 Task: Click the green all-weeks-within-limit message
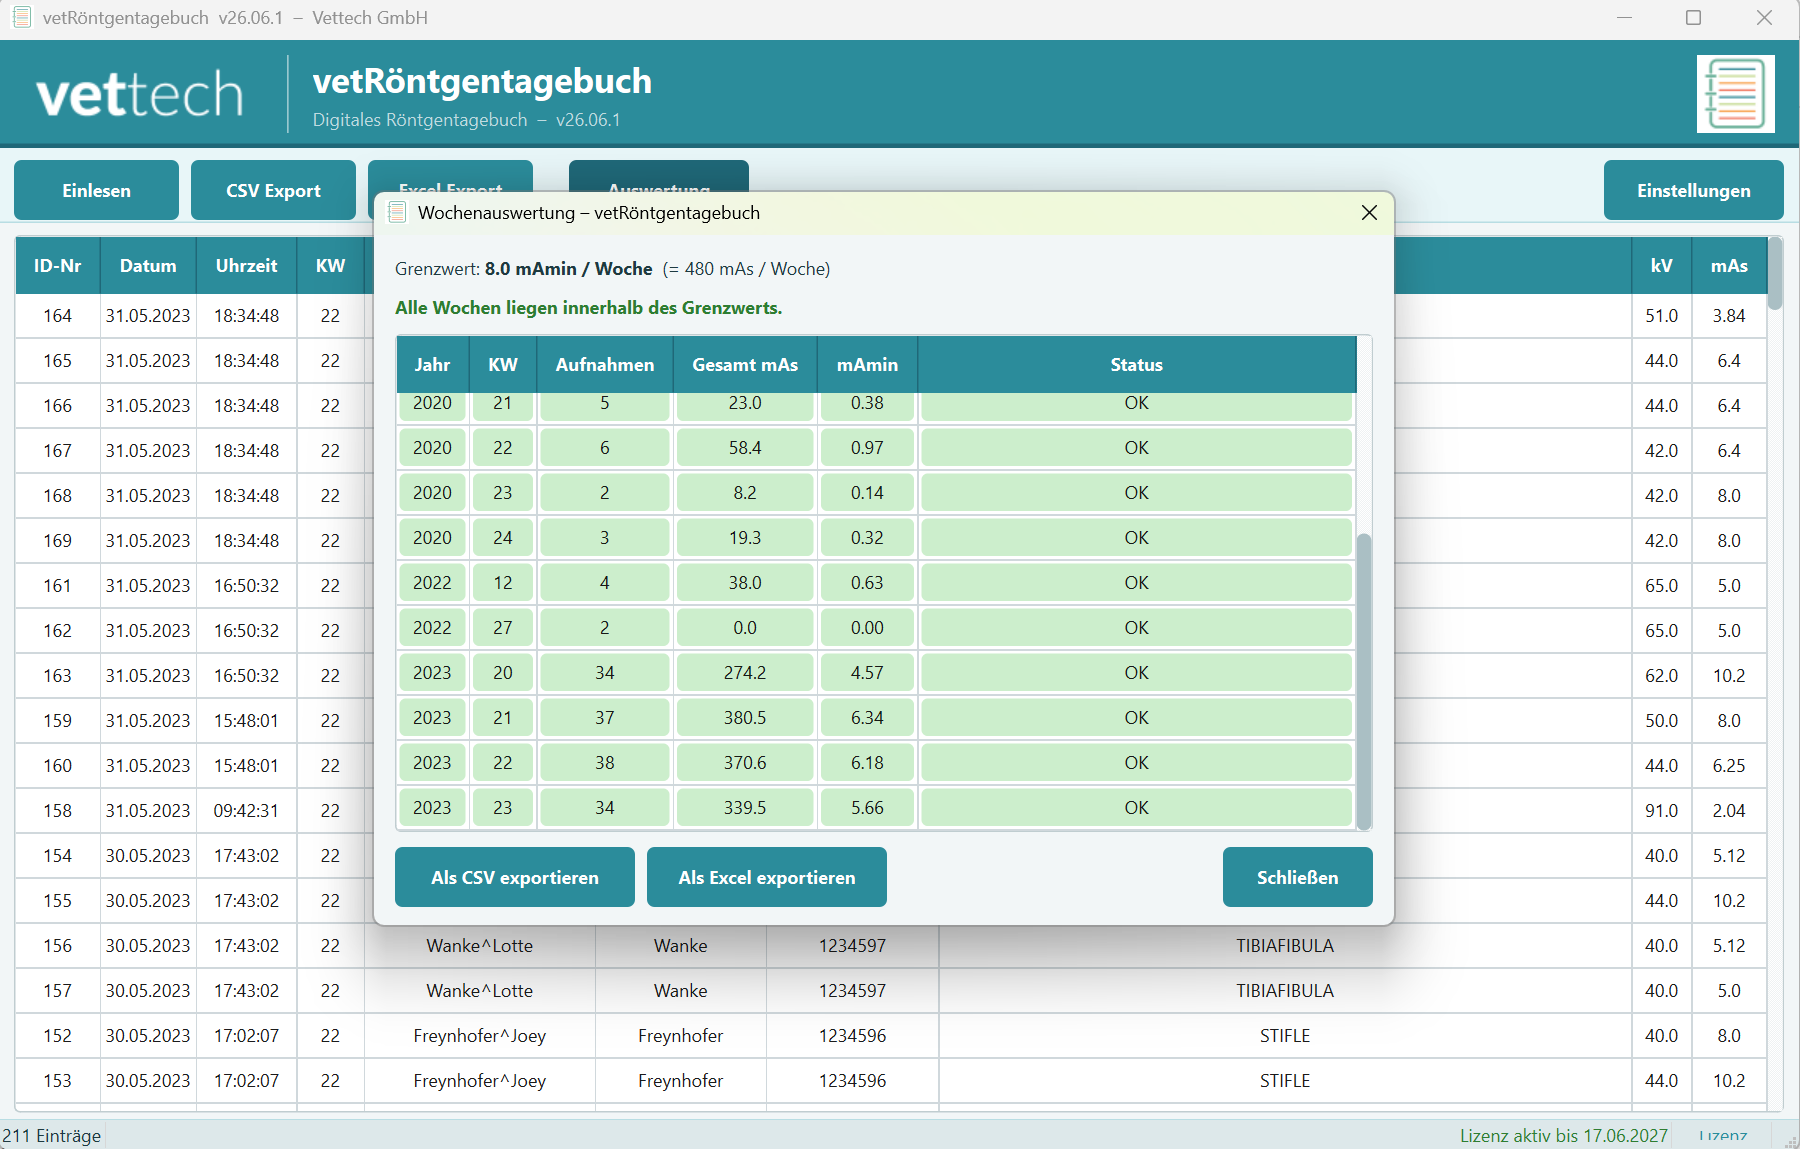pos(589,308)
